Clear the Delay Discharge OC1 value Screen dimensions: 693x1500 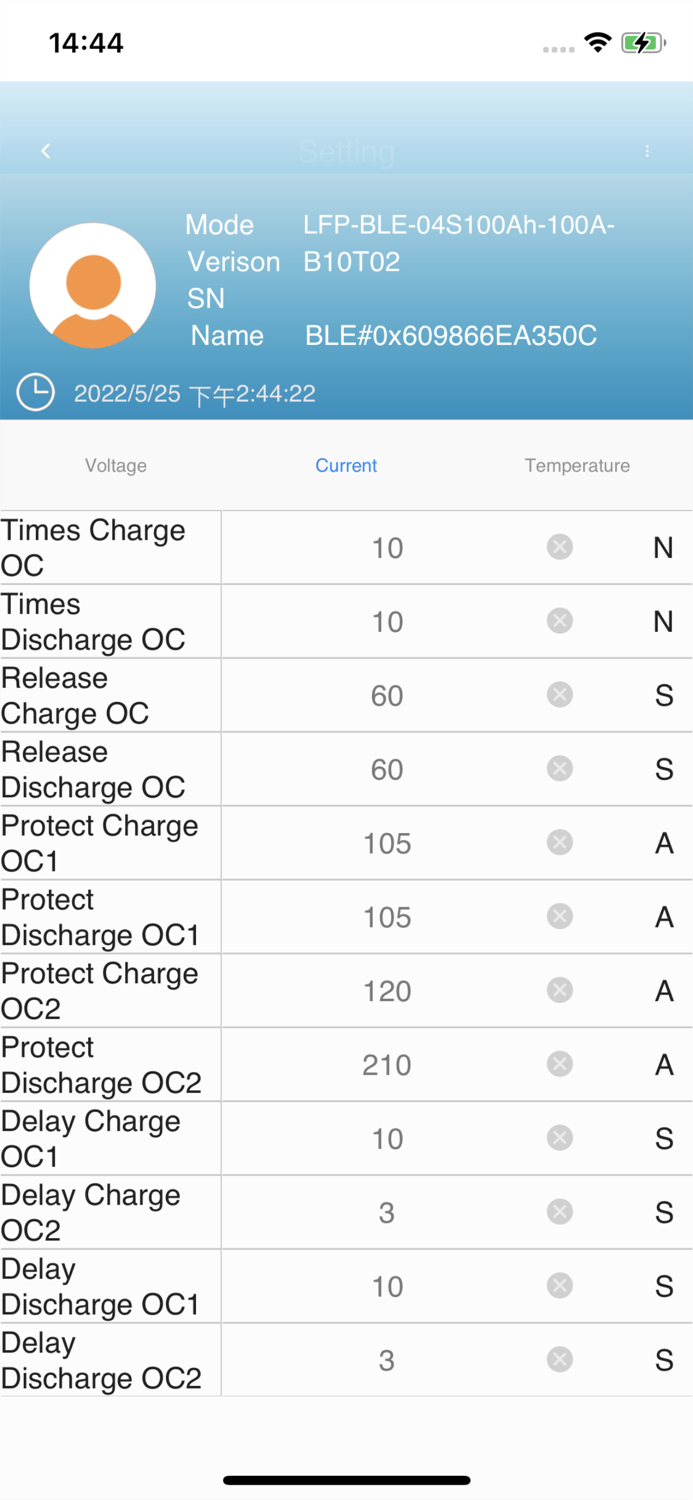click(x=559, y=1286)
